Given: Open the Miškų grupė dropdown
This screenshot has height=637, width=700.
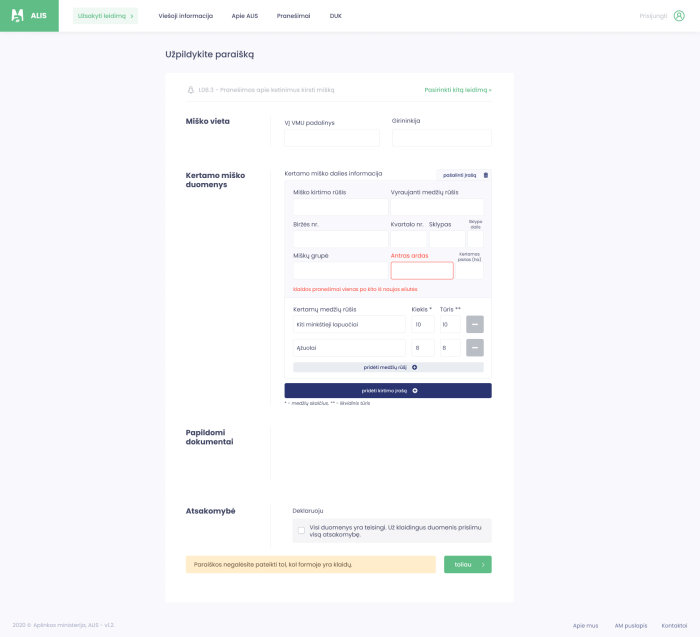Looking at the screenshot, I should (x=340, y=271).
